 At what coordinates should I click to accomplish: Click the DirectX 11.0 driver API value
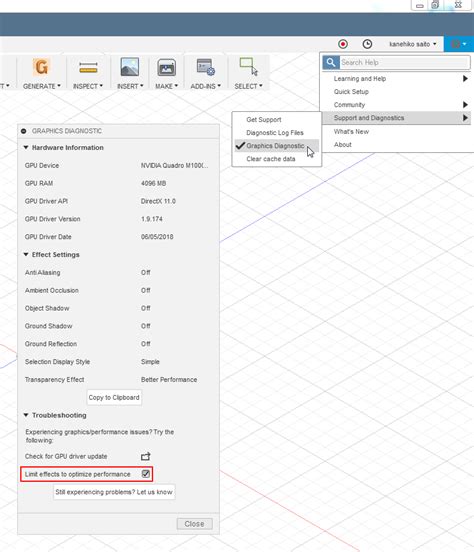tap(158, 201)
